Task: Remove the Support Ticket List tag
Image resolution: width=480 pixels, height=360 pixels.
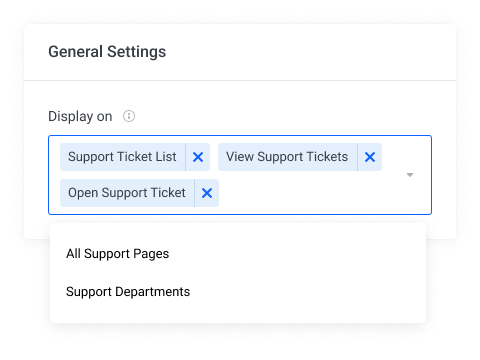Action: click(x=198, y=157)
